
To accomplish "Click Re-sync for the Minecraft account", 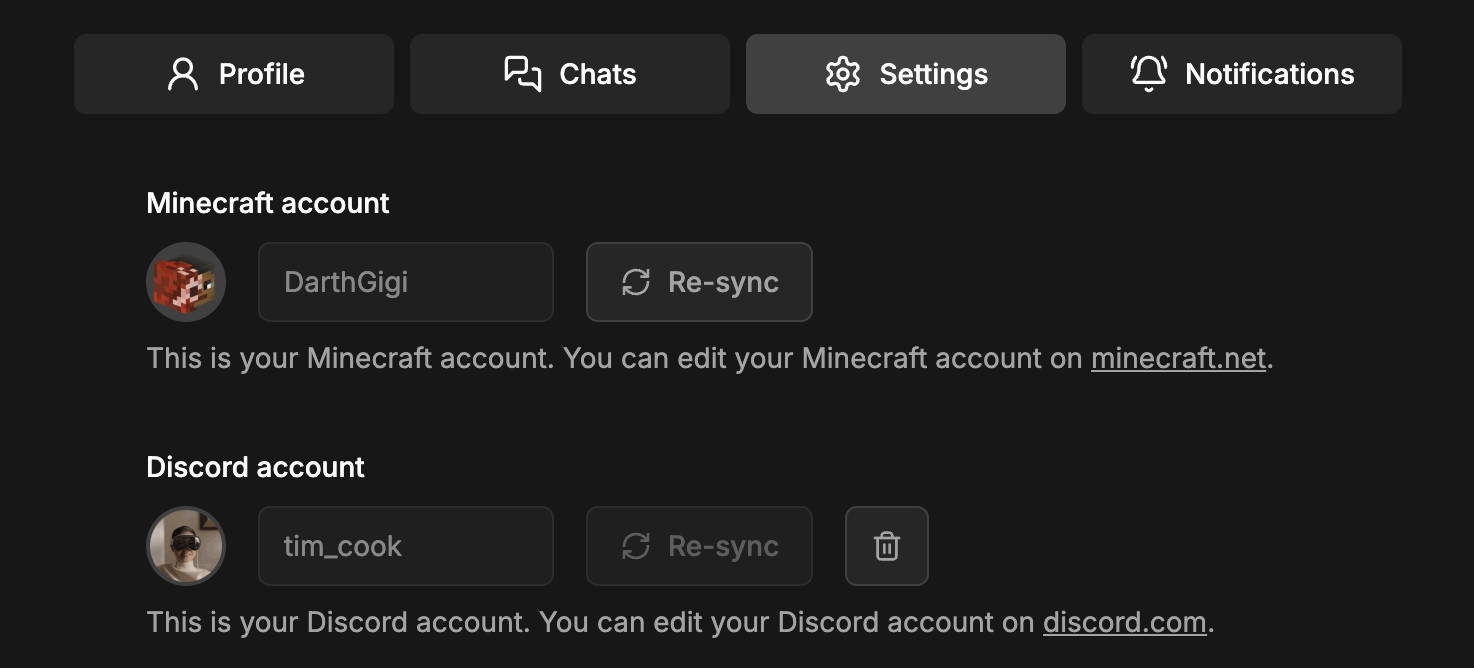I will 699,282.
